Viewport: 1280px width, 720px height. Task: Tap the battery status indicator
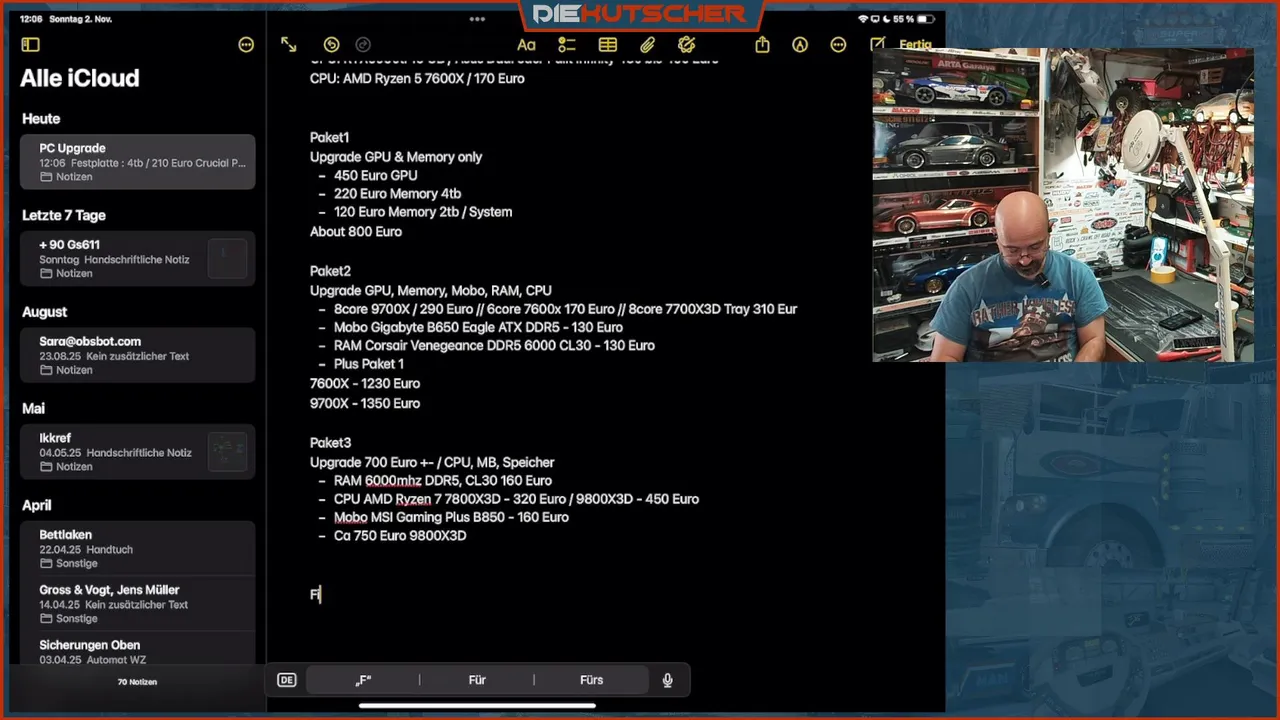tap(926, 19)
